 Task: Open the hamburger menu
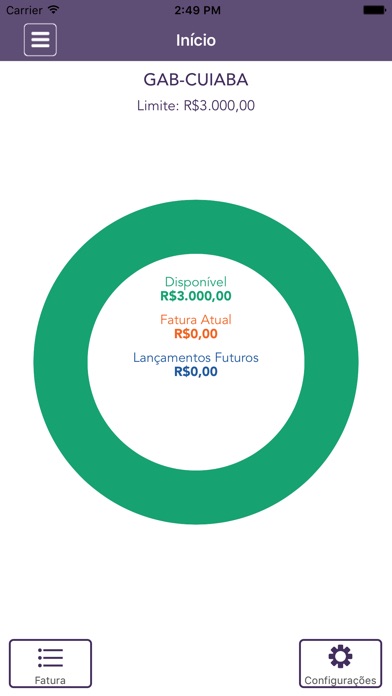click(x=40, y=40)
